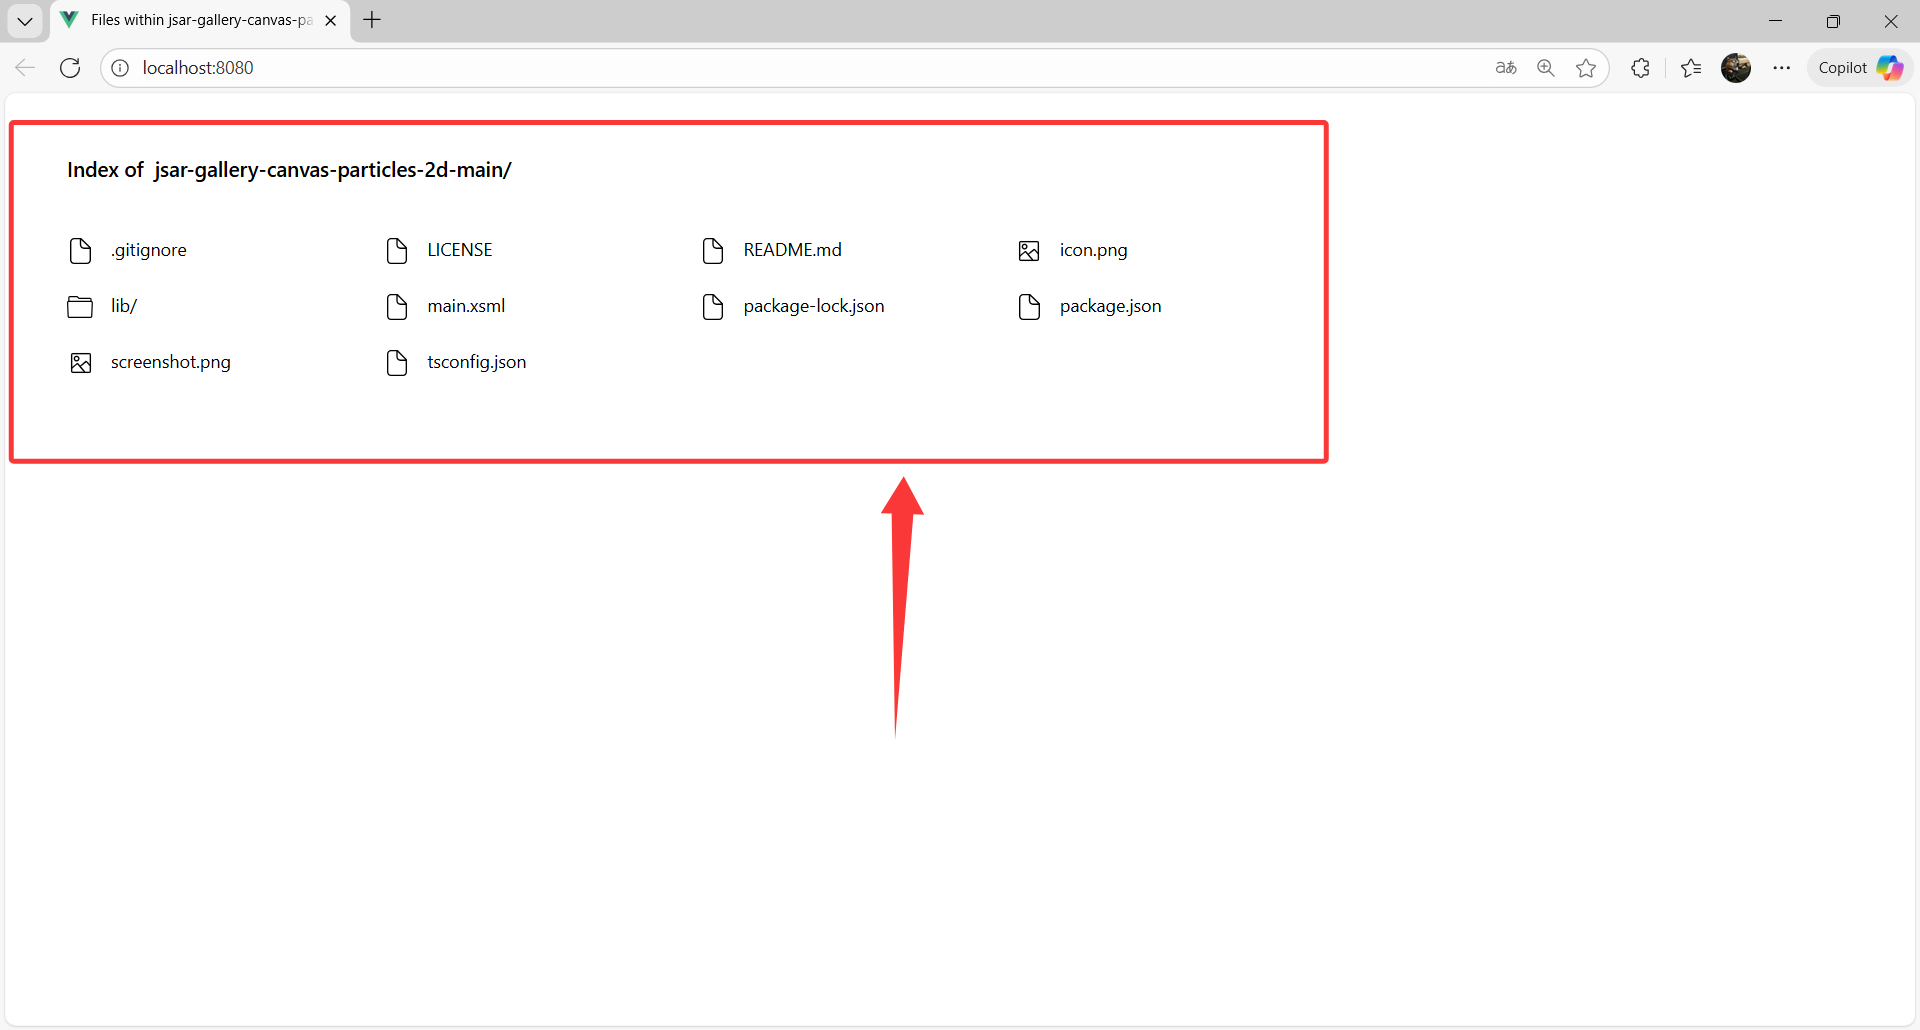The height and width of the screenshot is (1030, 1920).
Task: Click the translate page icon
Action: pos(1506,68)
